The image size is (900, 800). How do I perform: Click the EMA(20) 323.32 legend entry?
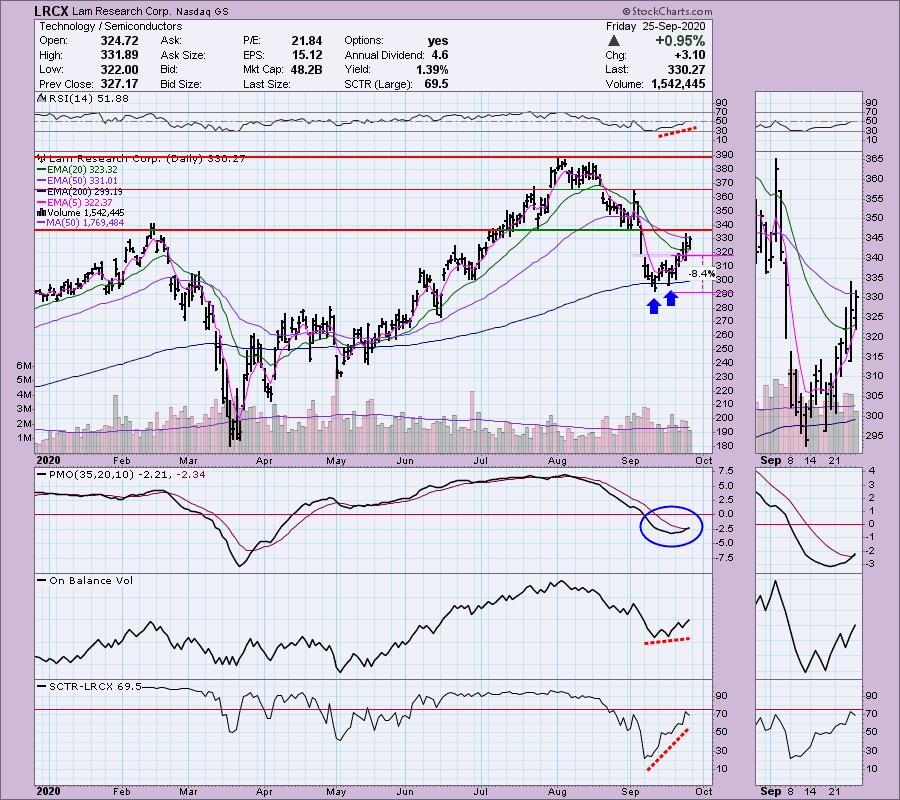coord(77,170)
